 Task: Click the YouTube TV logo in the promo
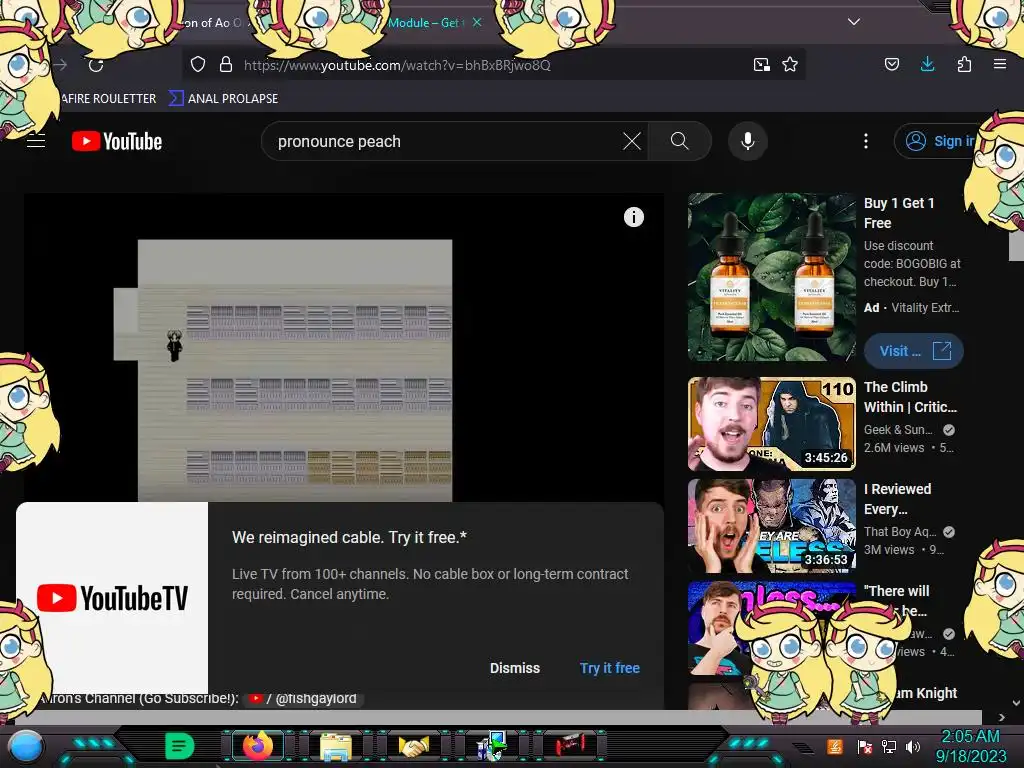(112, 598)
